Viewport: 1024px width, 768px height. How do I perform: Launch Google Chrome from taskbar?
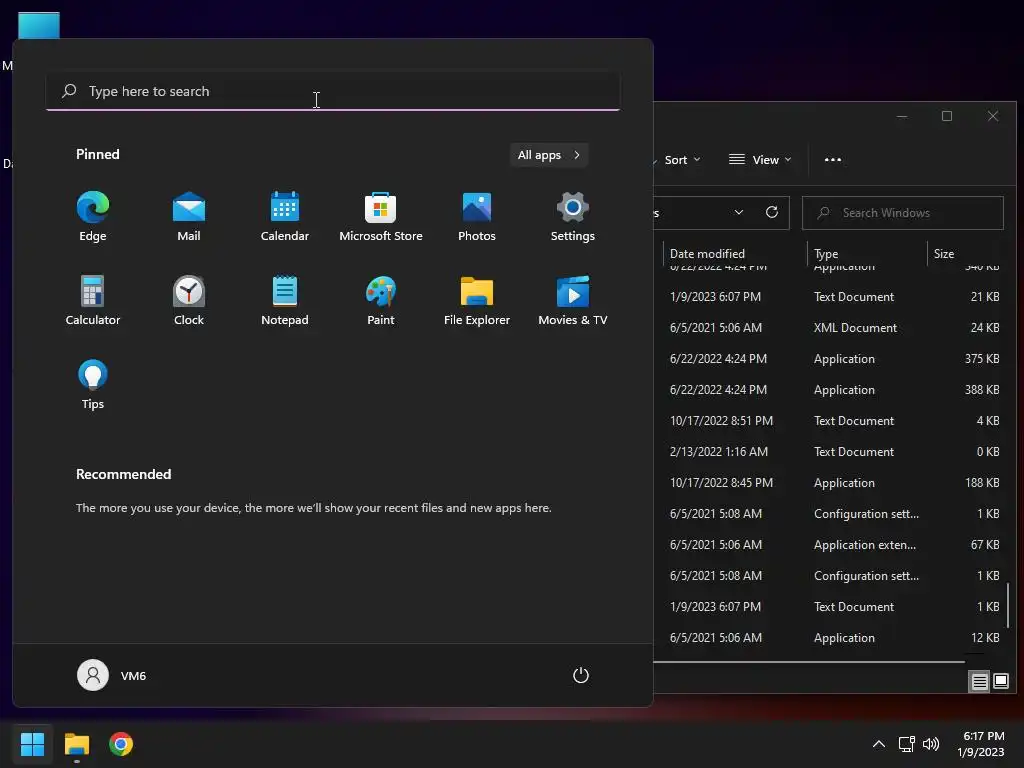click(x=121, y=744)
